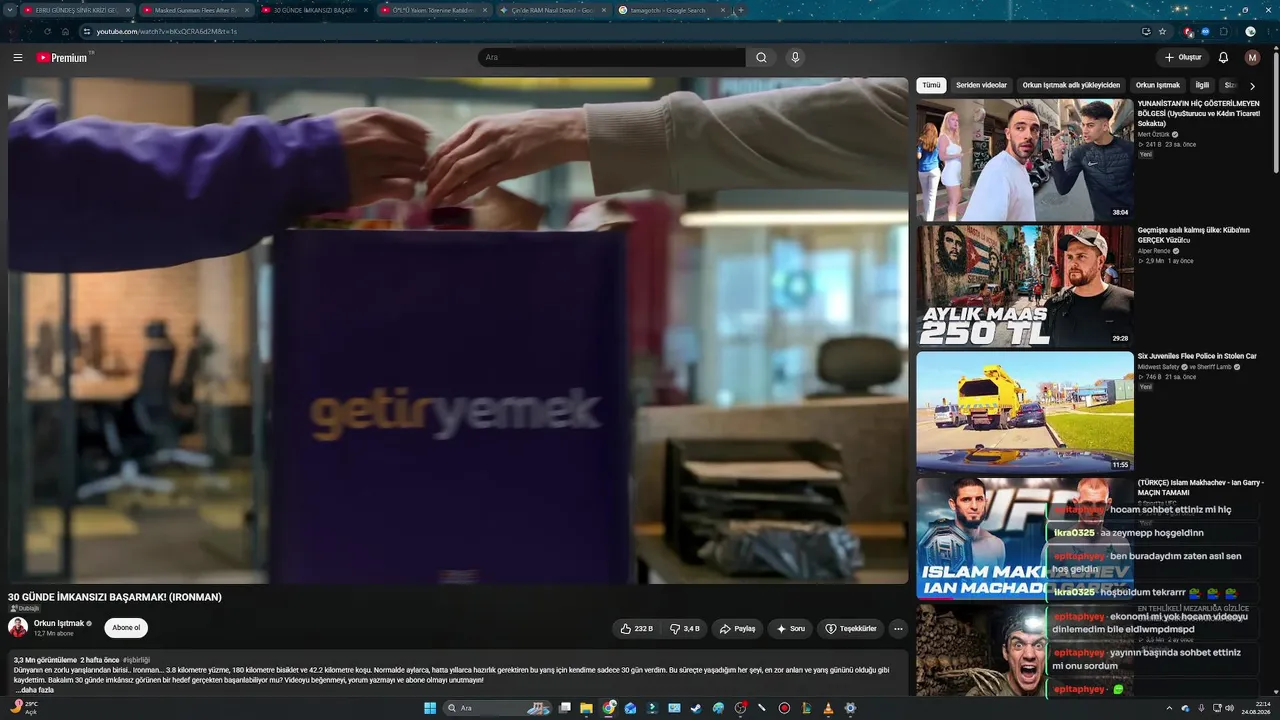Open YouTube notifications bell
1280x720 pixels.
pyautogui.click(x=1223, y=58)
